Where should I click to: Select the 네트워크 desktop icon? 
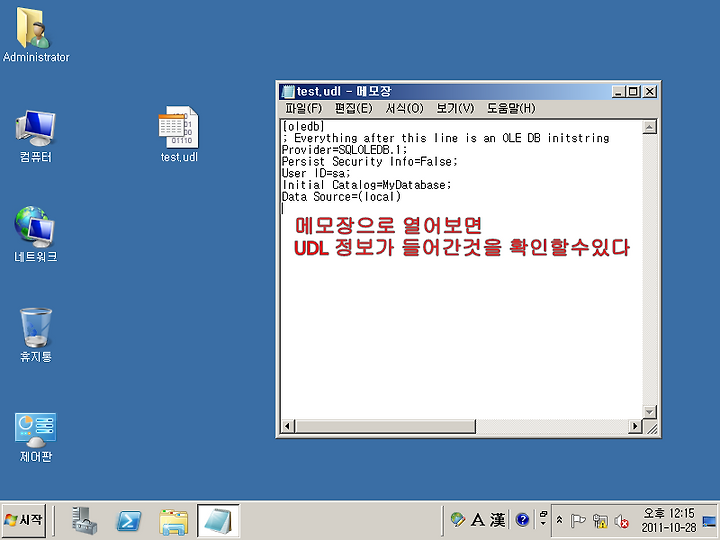tap(35, 234)
